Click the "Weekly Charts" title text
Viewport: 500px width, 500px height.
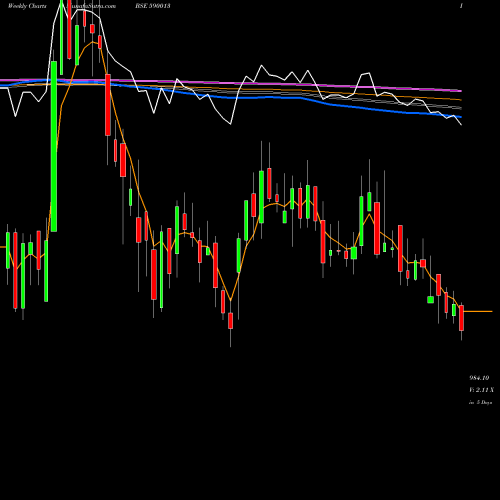coord(27,6)
